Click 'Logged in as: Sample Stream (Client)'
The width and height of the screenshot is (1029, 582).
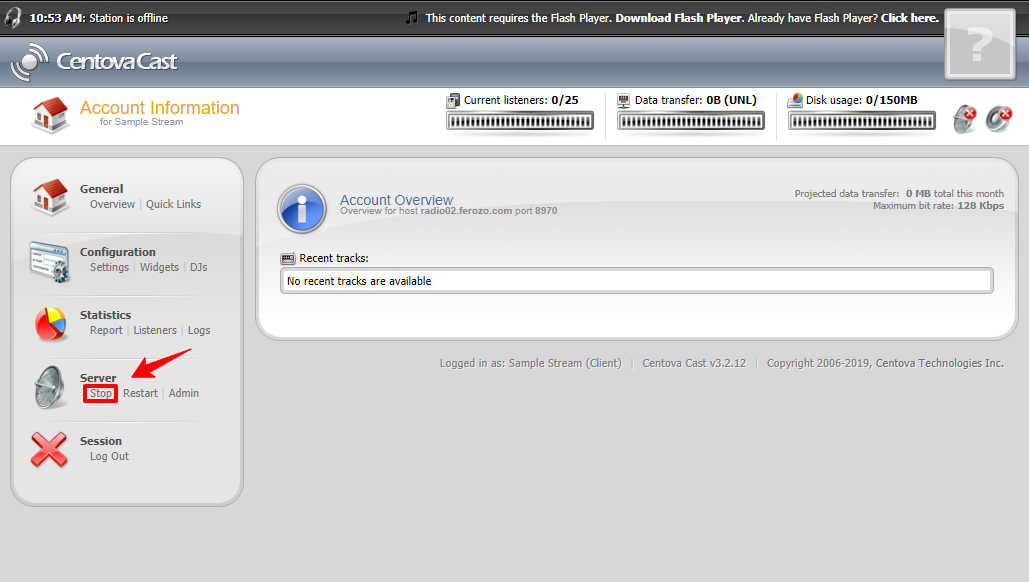[530, 364]
